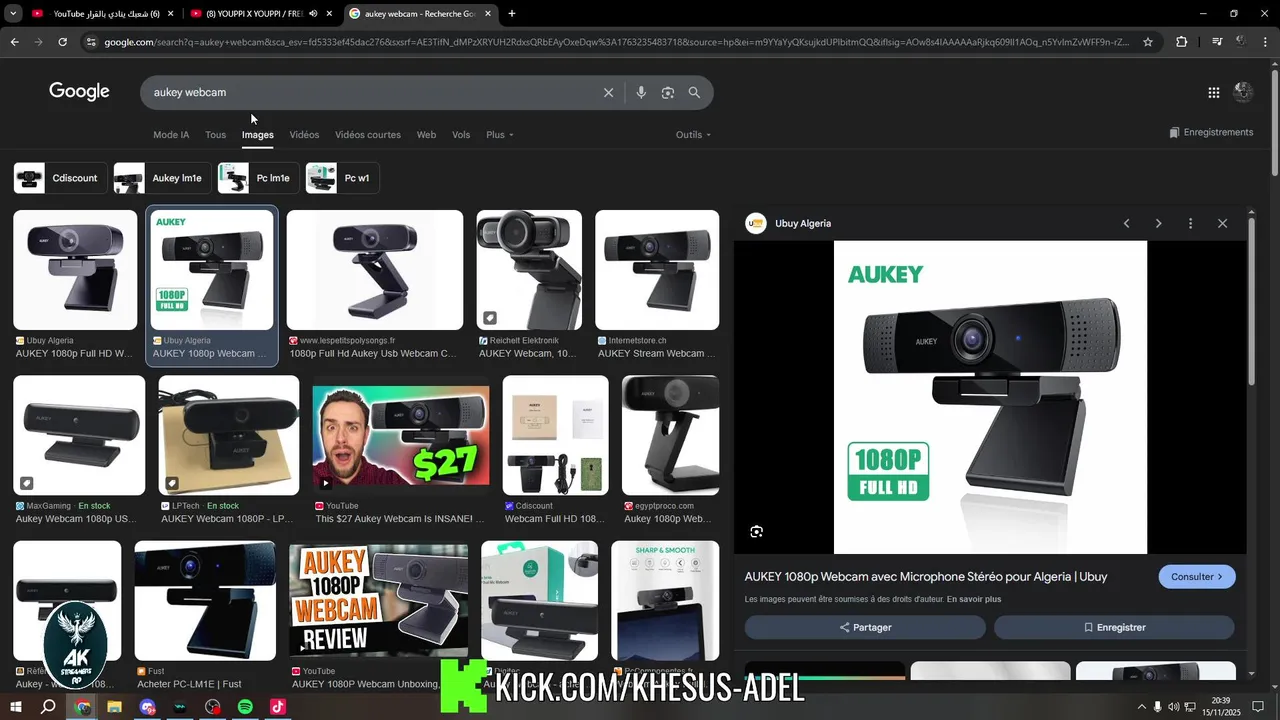Image resolution: width=1280 pixels, height=720 pixels.
Task: Open Enregistrements saved items link
Action: pyautogui.click(x=1210, y=132)
